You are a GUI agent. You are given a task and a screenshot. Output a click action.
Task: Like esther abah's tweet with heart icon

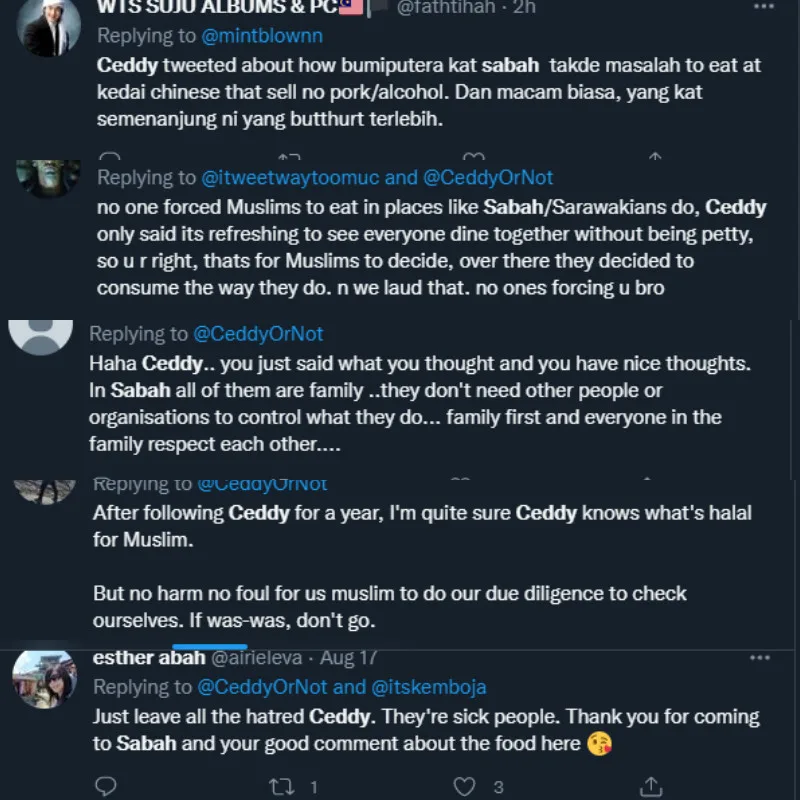click(x=463, y=786)
